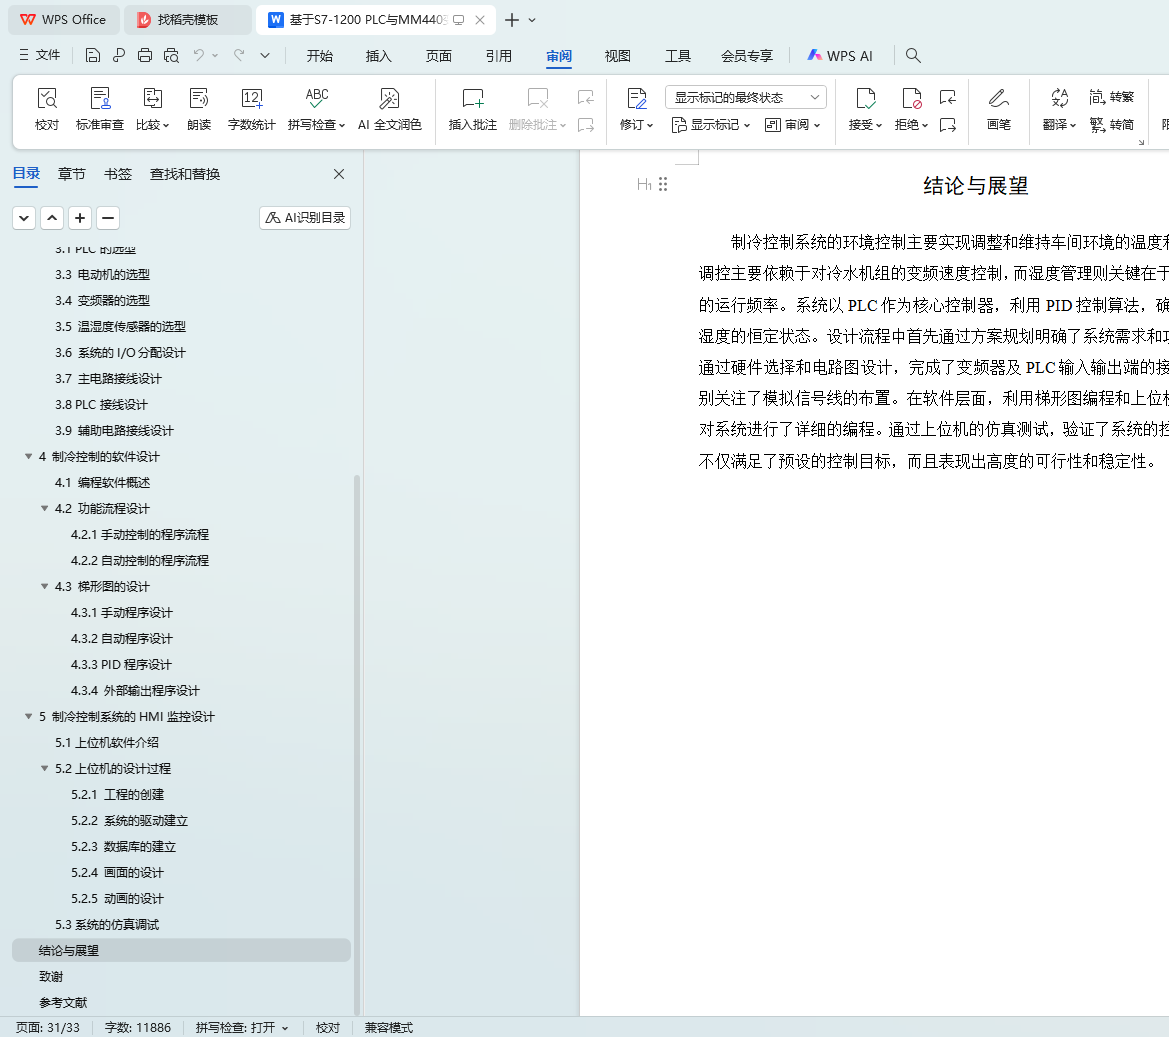The height and width of the screenshot is (1037, 1169).
Task: Click the Print icon in quick toolbar
Action: coord(145,55)
